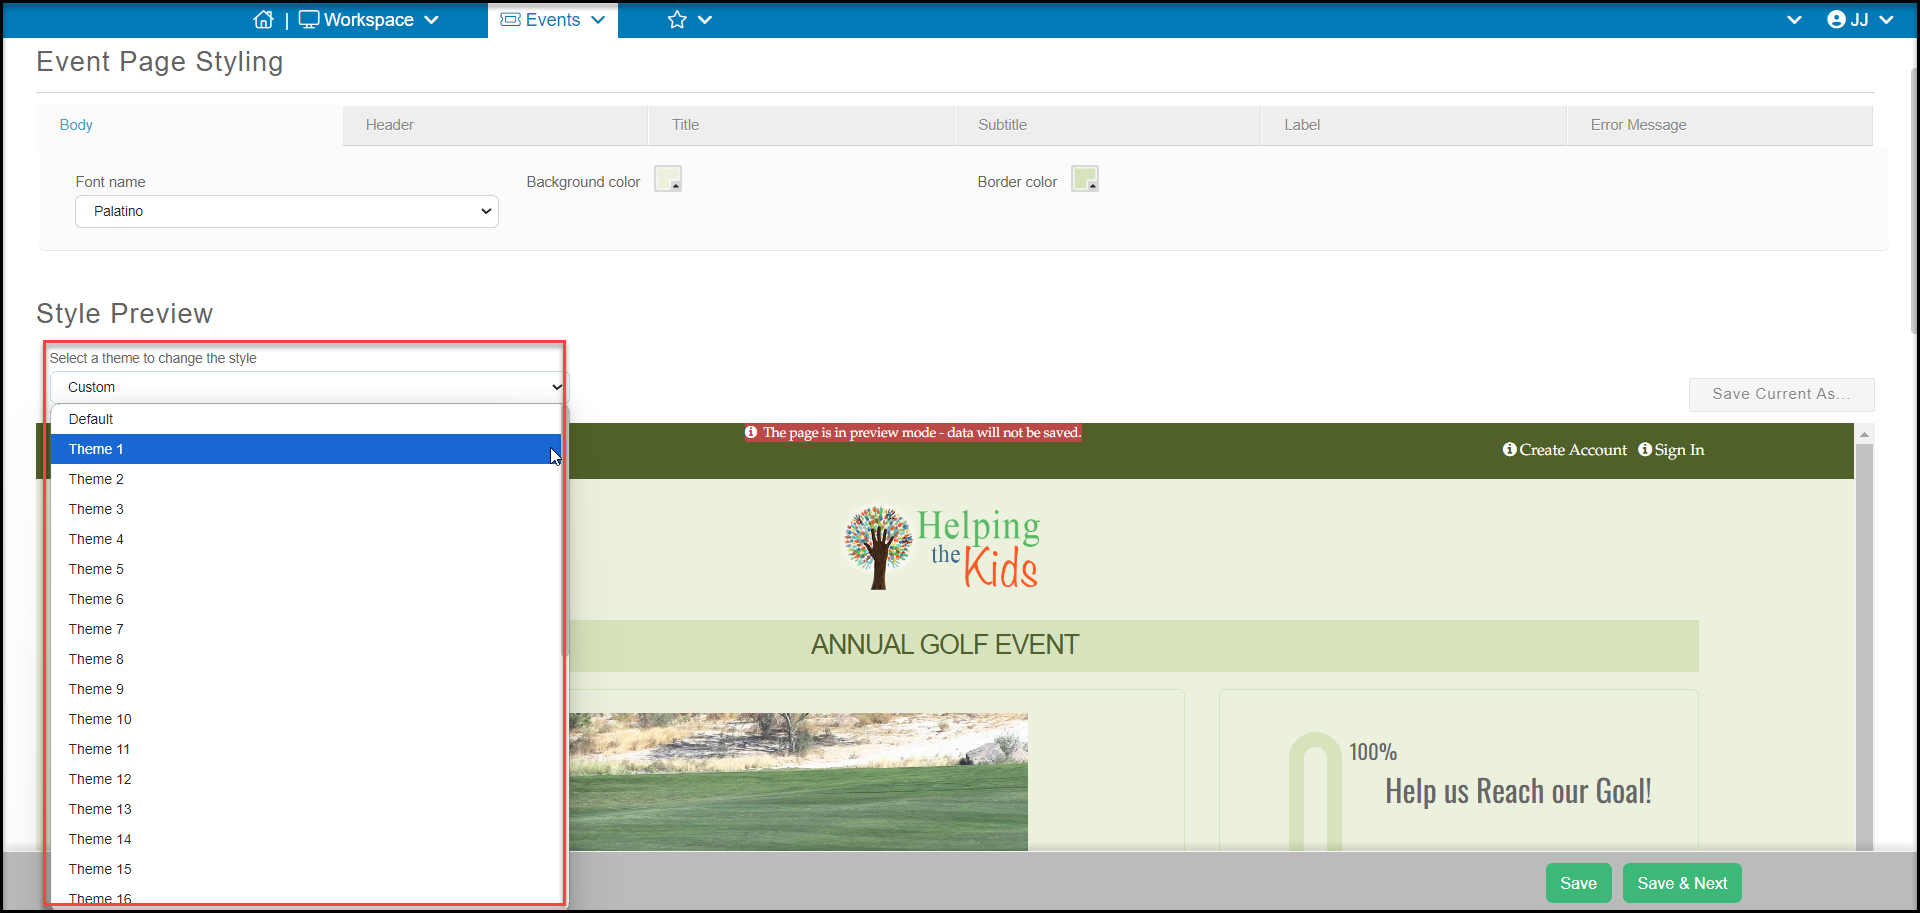Expand the chevron next to the star
The width and height of the screenshot is (1920, 913).
pyautogui.click(x=705, y=20)
